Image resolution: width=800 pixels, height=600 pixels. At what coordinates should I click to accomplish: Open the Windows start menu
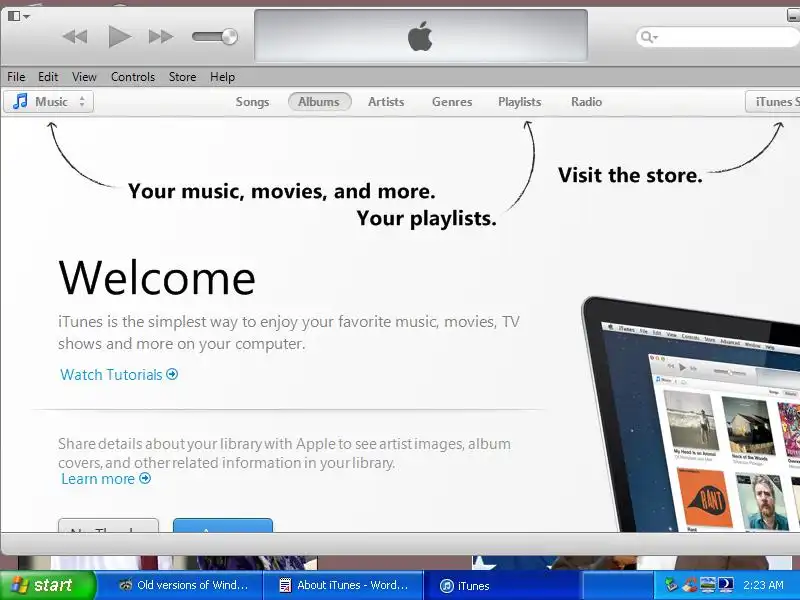[48, 585]
